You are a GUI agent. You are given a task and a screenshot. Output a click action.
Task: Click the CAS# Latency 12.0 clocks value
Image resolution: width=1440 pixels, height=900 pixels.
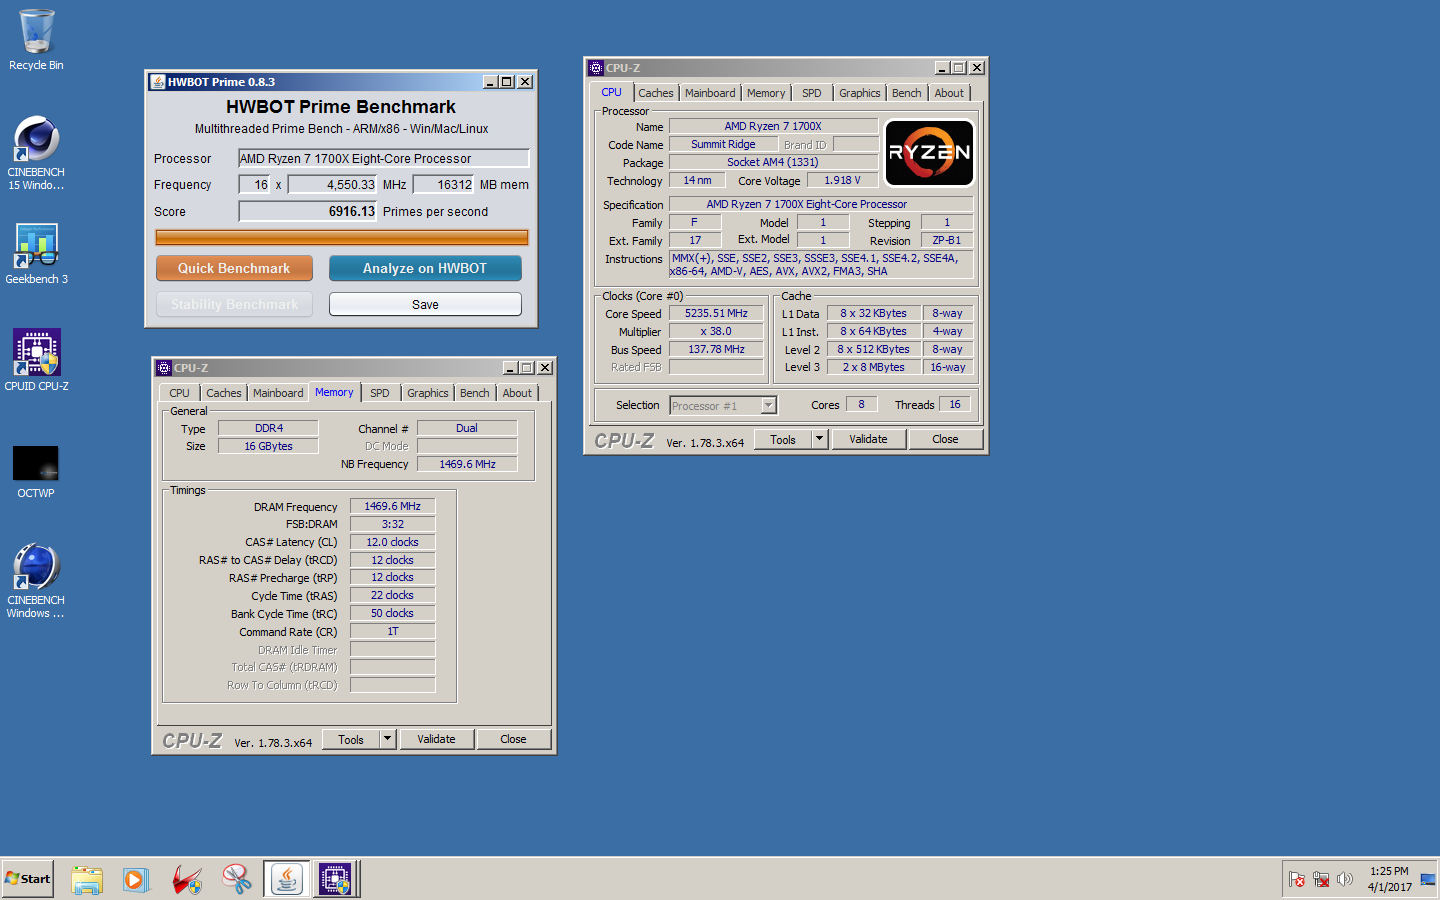click(x=392, y=542)
